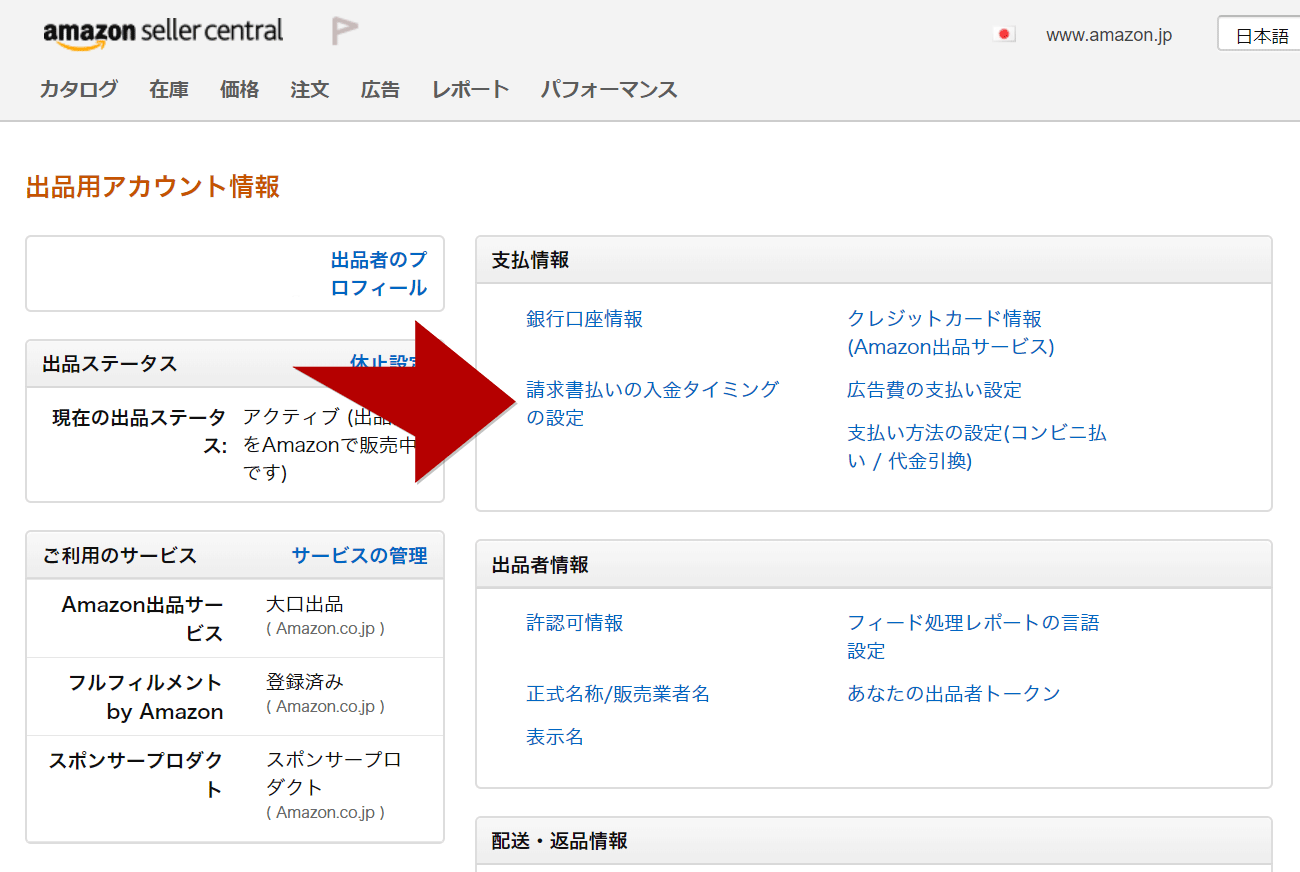The height and width of the screenshot is (872, 1300).
Task: Open the パフォーマンス menu
Action: (x=609, y=89)
